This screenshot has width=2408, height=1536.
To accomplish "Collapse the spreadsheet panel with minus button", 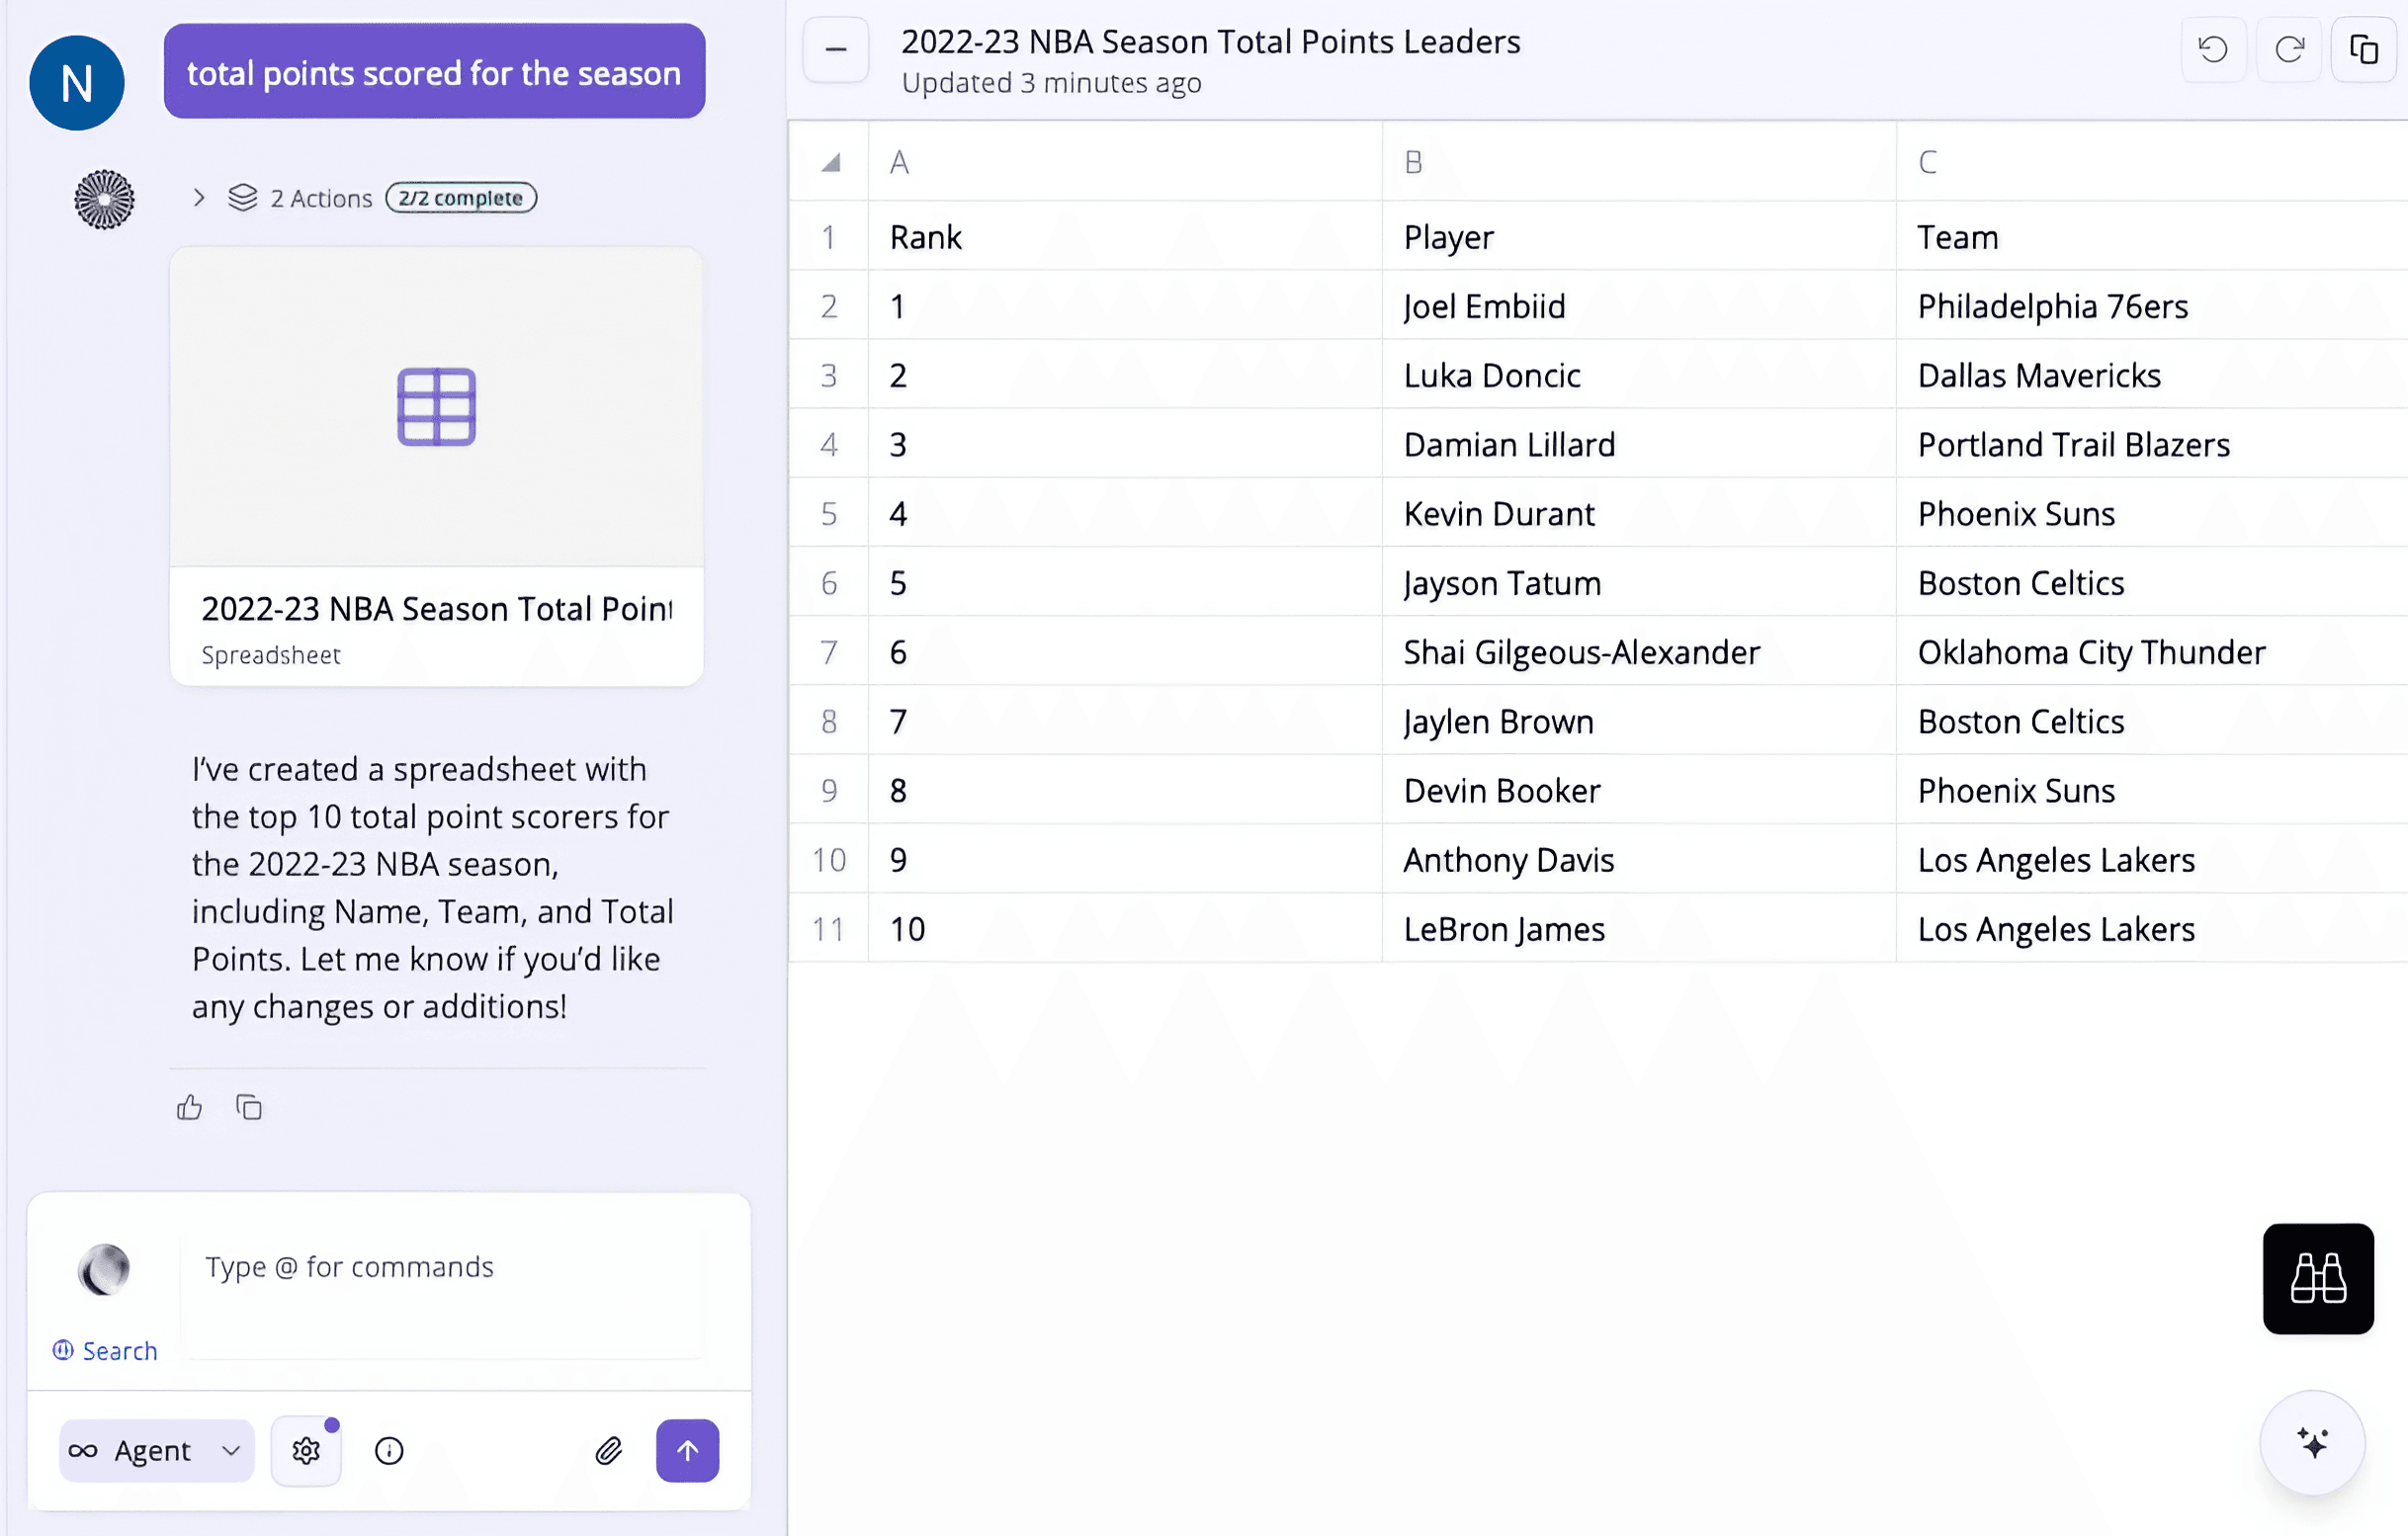I will tap(836, 49).
